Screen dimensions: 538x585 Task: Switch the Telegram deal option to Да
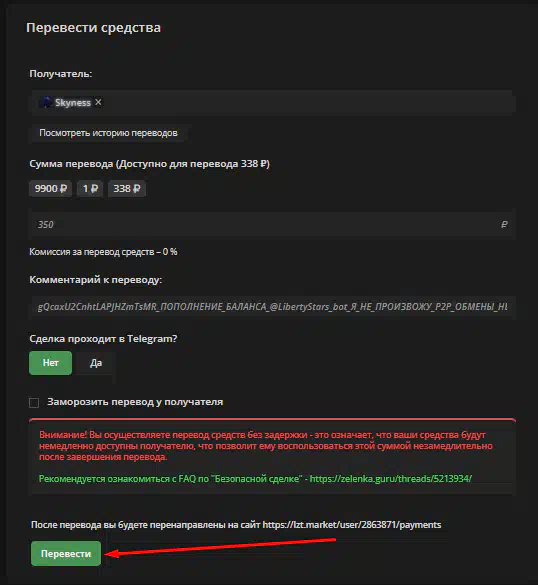(x=96, y=363)
